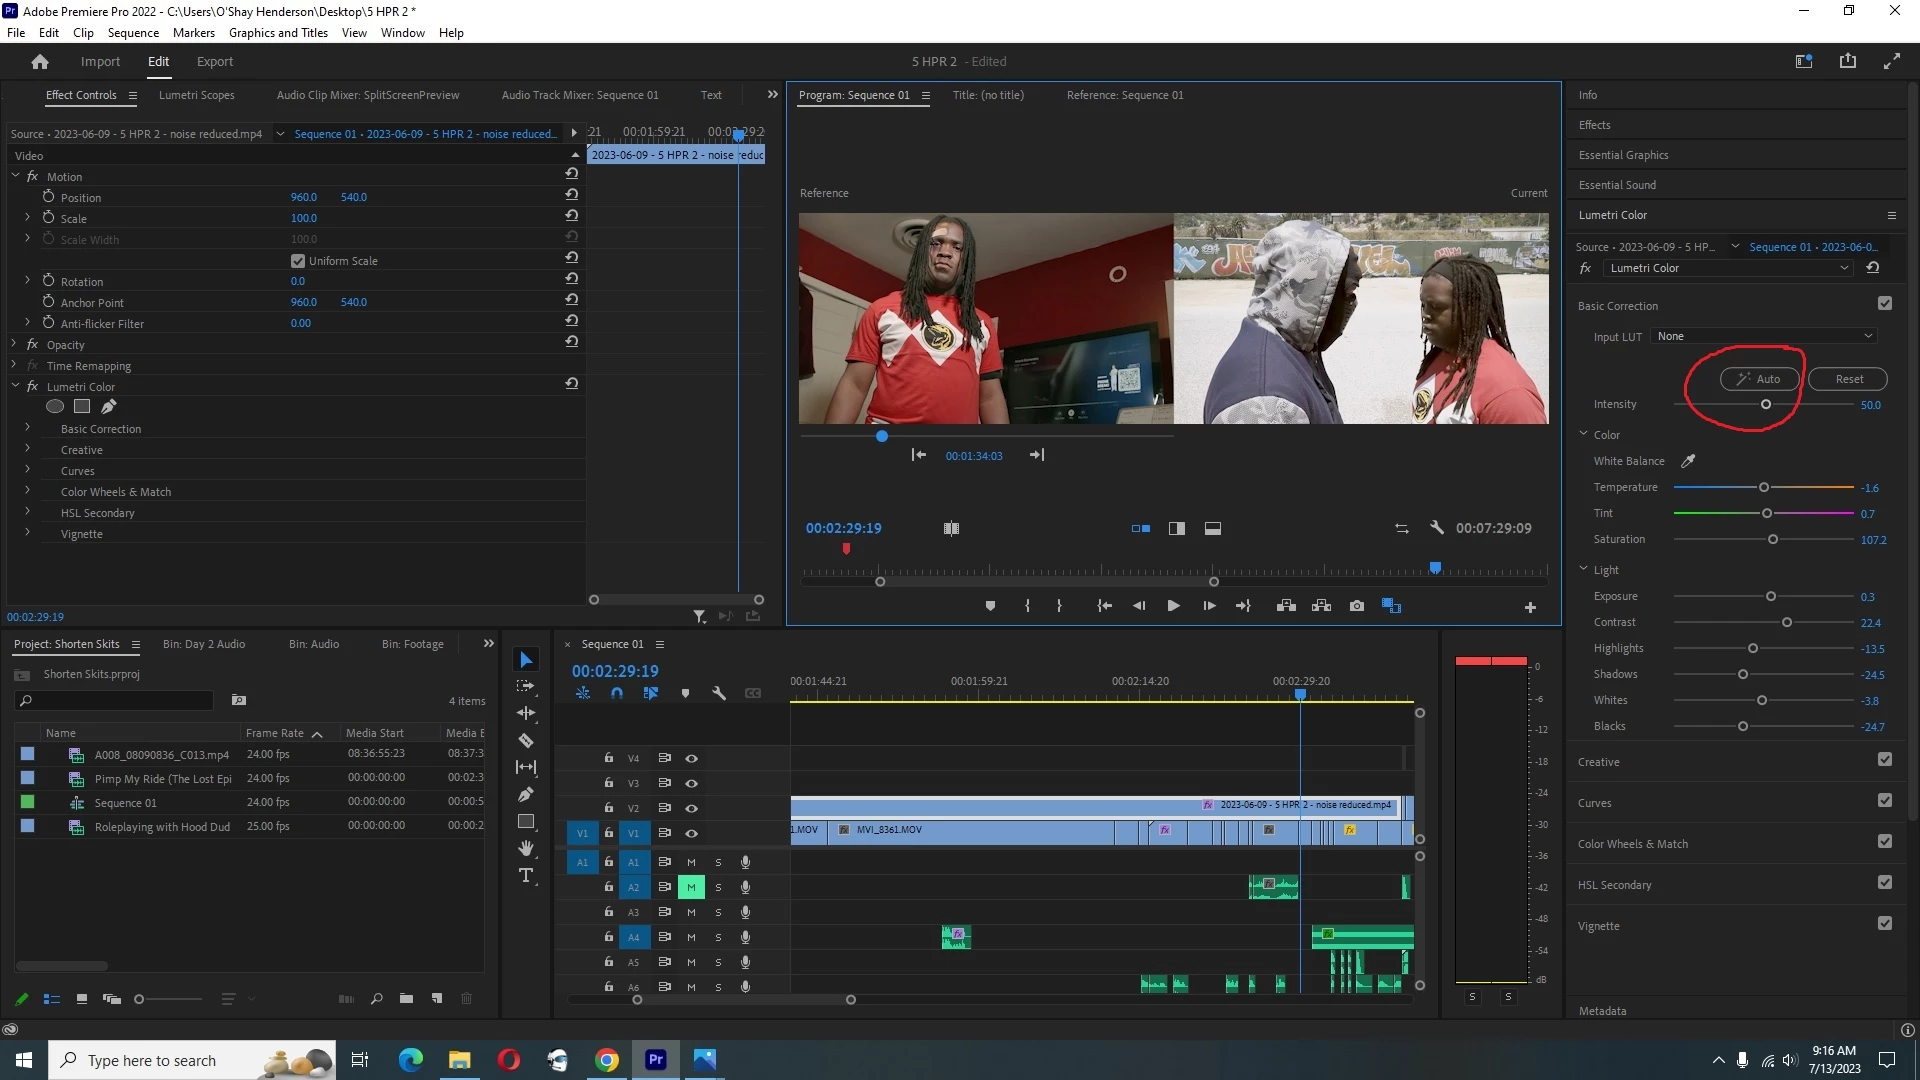
Task: Switch to the Lumetri Scopes tab
Action: click(196, 95)
